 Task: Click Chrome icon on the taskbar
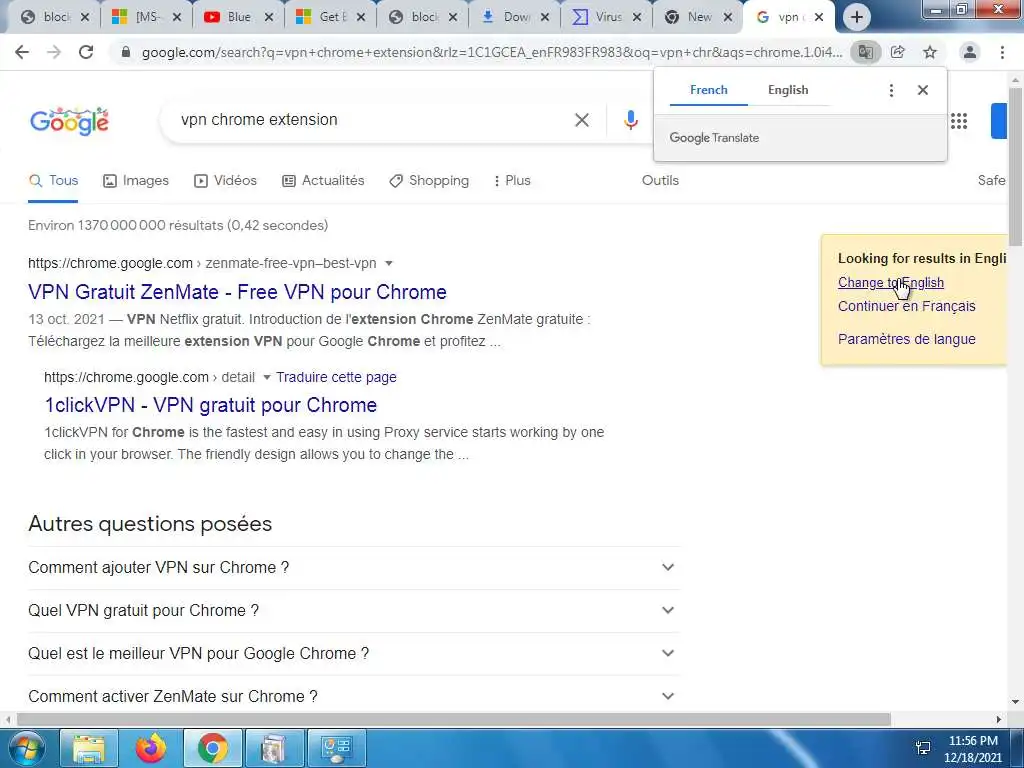(213, 748)
